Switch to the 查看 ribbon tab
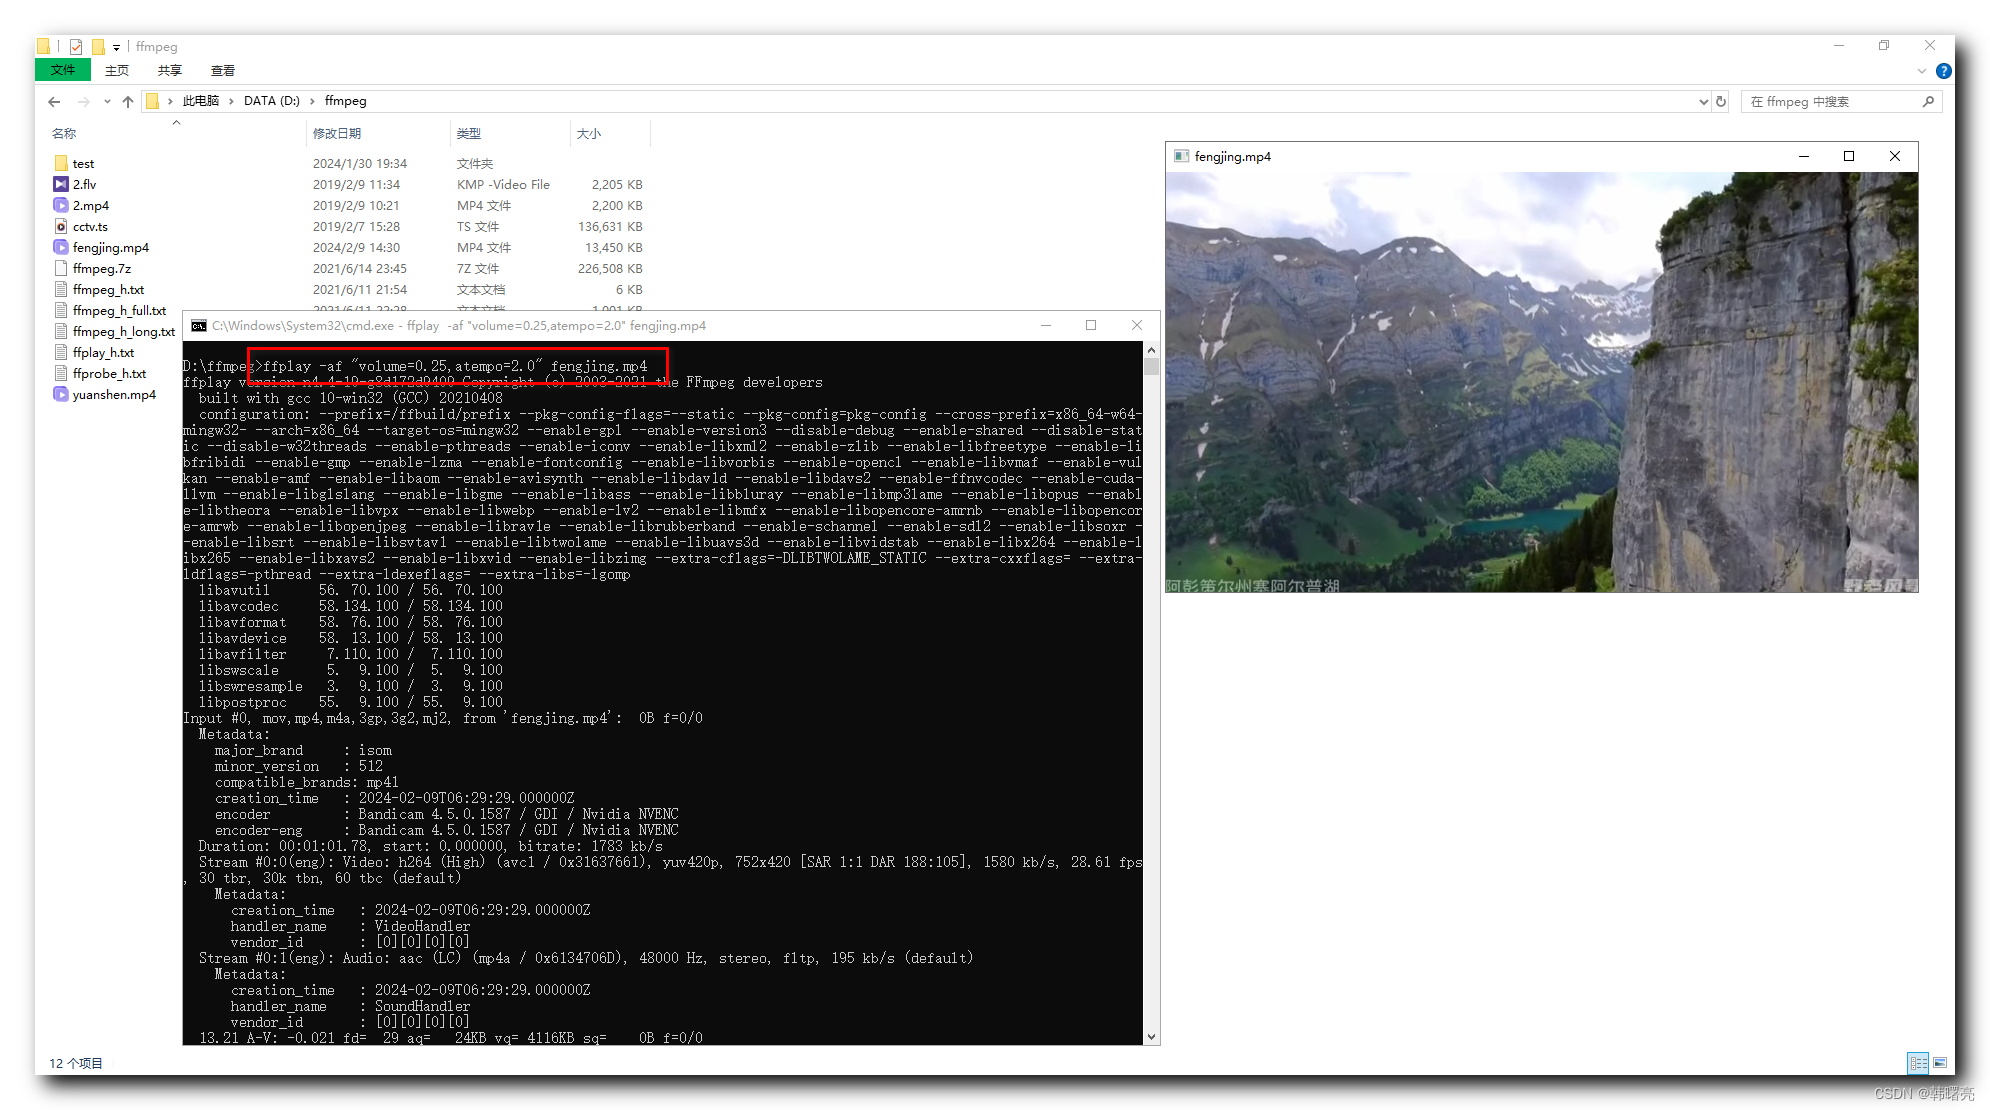Viewport: 1990px width, 1110px height. [x=222, y=70]
